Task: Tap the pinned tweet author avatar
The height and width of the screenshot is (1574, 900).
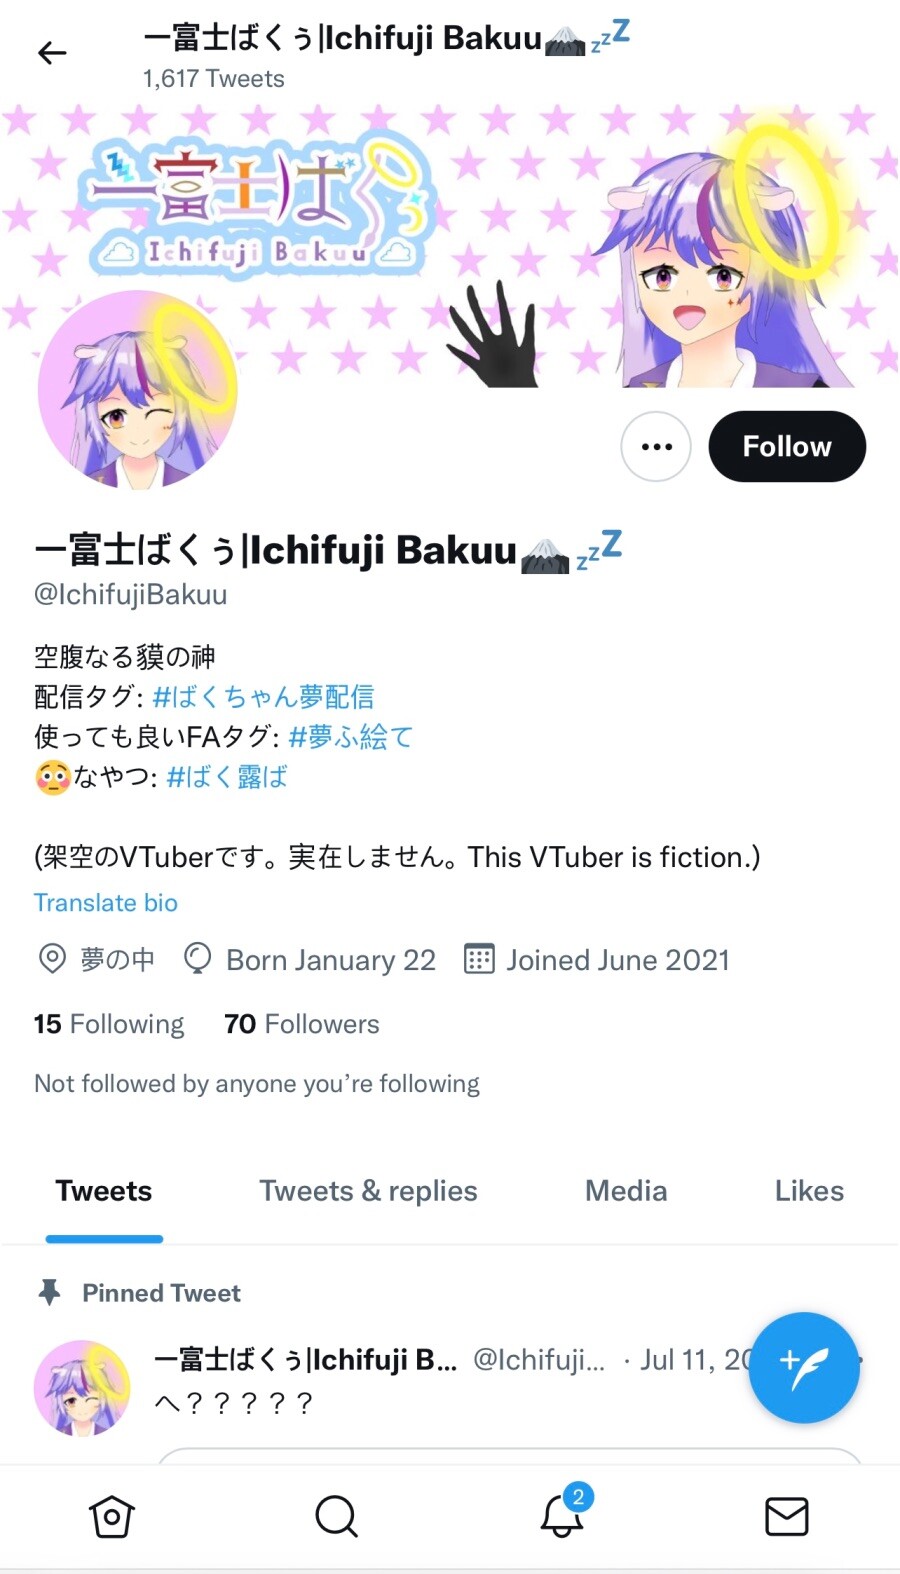Action: click(82, 1389)
